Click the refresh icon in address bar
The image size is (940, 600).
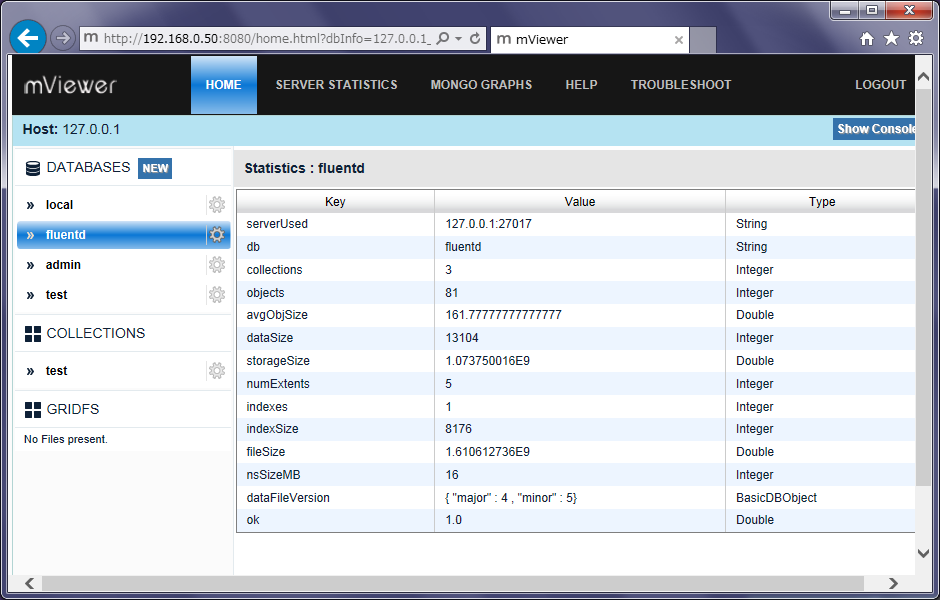475,38
